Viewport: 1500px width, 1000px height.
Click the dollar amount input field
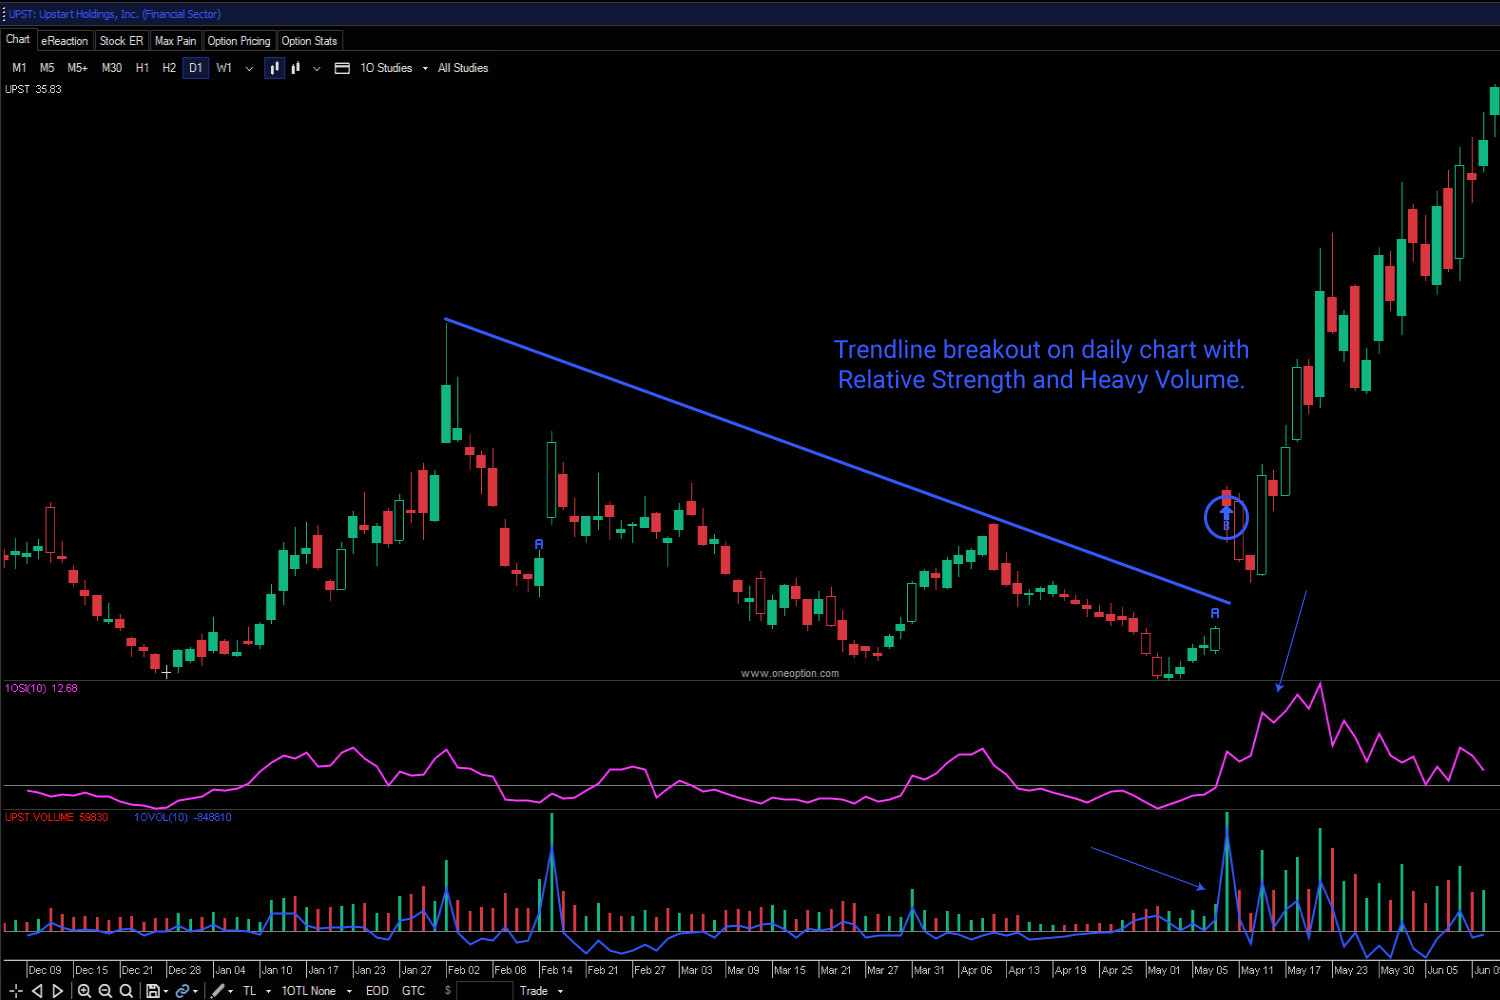(484, 990)
